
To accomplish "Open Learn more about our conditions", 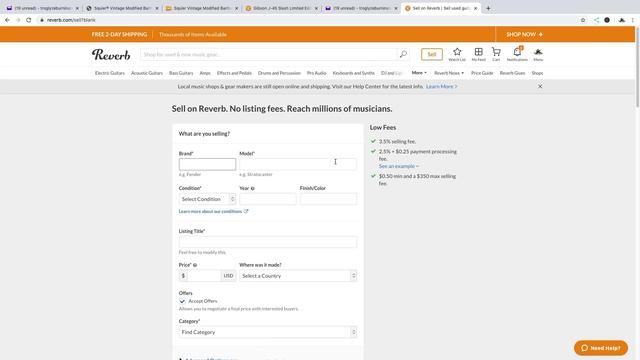I will (x=213, y=211).
